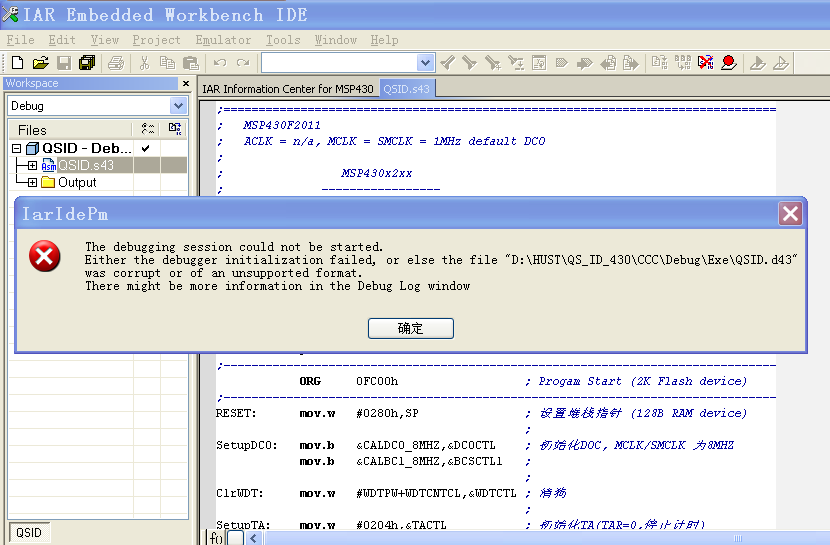Click the SetupDCO: label in the code
830x545 pixels.
tap(246, 446)
